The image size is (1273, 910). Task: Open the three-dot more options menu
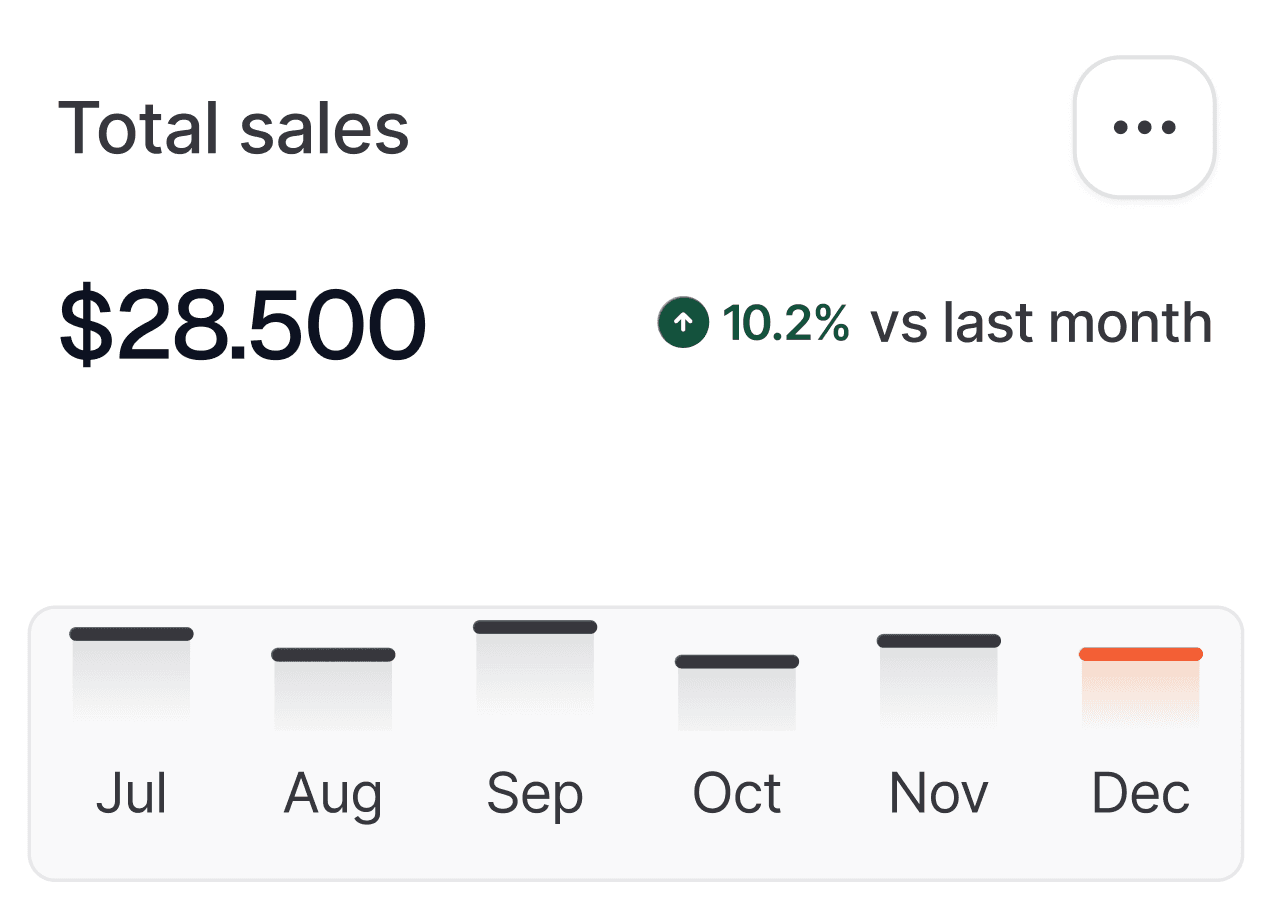tap(1144, 127)
